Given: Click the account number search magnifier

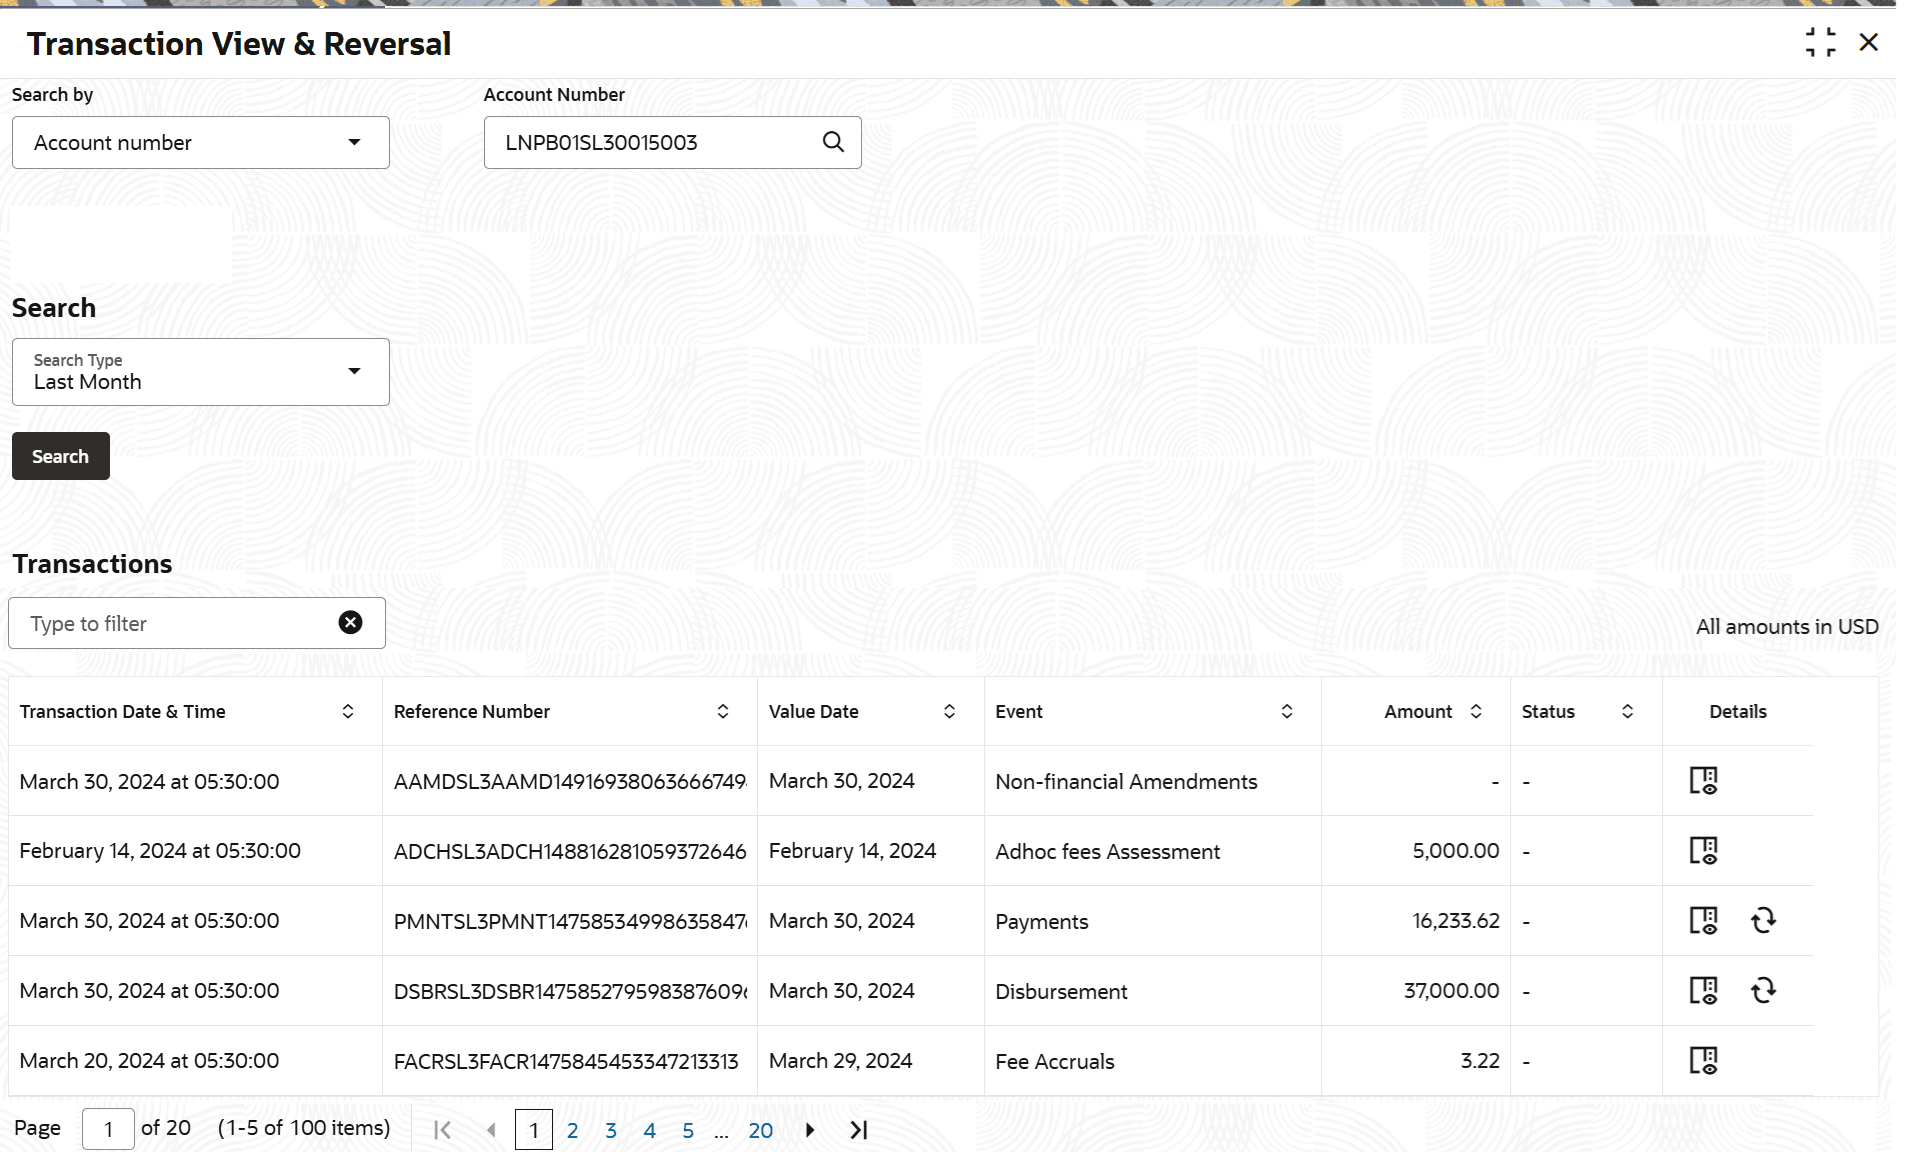Looking at the screenshot, I should click(x=833, y=142).
